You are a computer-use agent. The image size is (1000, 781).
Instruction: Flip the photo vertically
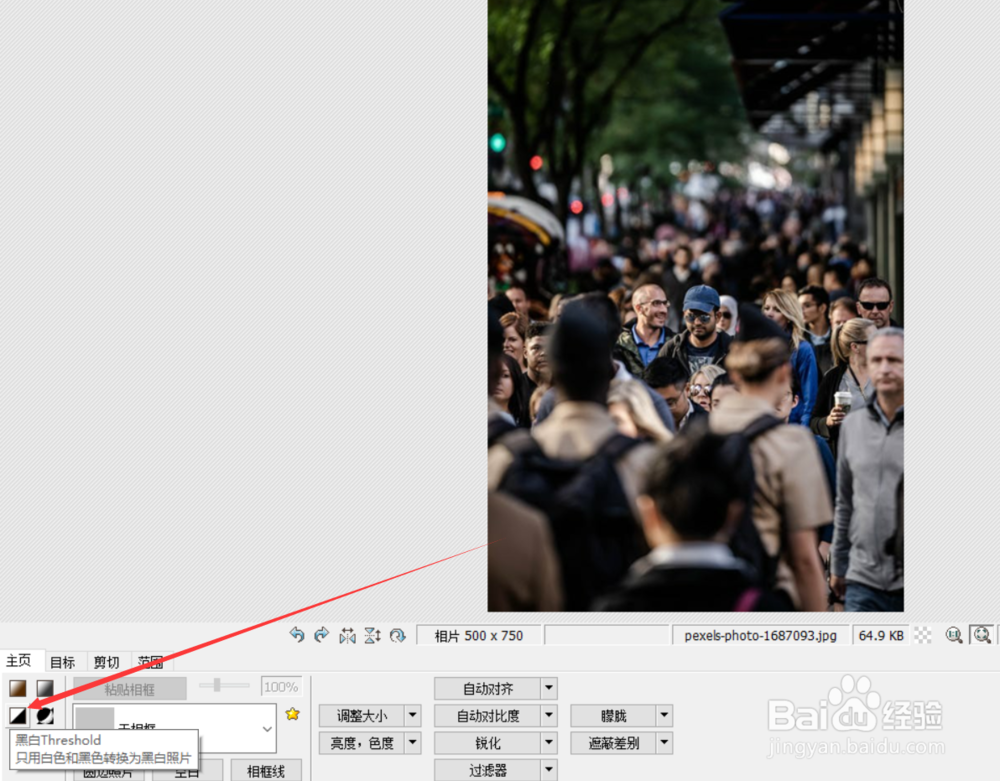click(x=372, y=635)
